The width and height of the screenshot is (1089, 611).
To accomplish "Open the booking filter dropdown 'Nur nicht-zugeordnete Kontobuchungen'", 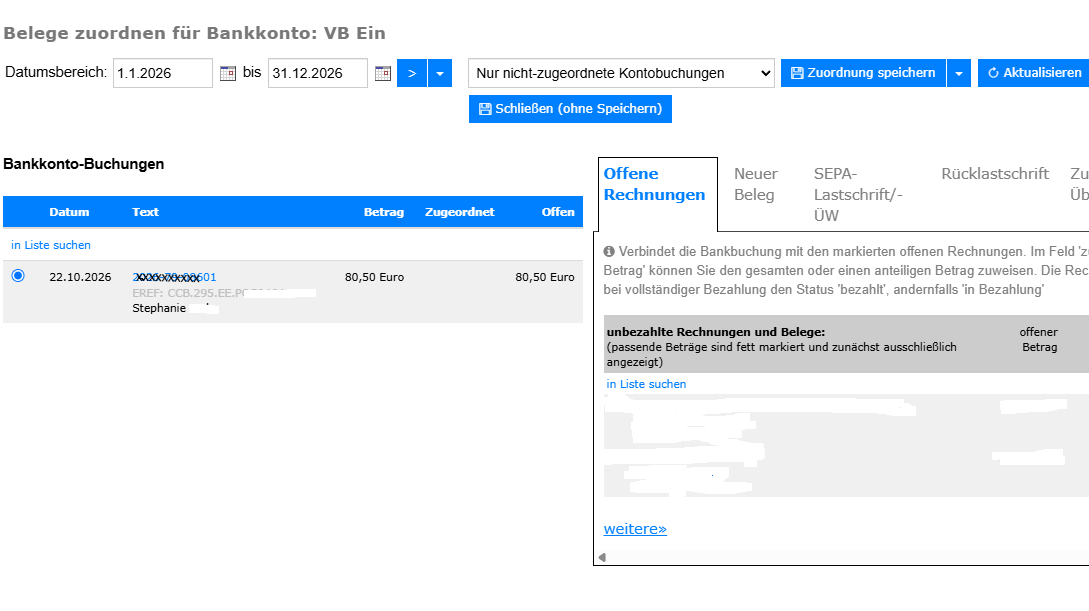I will (x=622, y=73).
